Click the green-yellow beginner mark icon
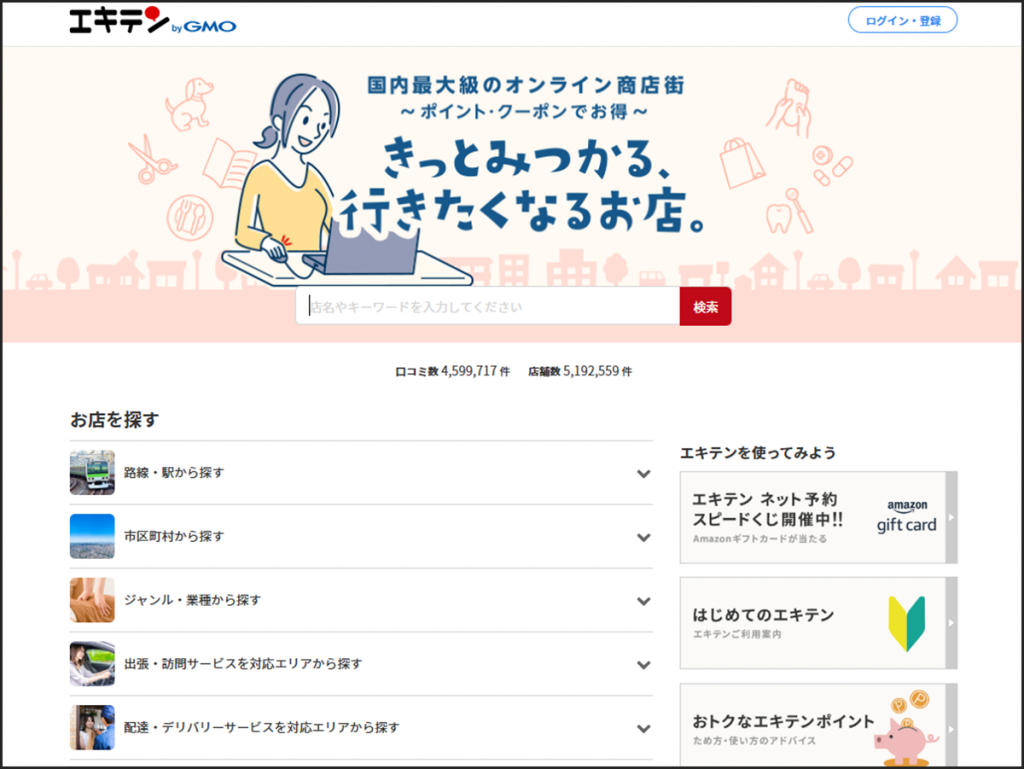The width and height of the screenshot is (1024, 769). pos(906,624)
